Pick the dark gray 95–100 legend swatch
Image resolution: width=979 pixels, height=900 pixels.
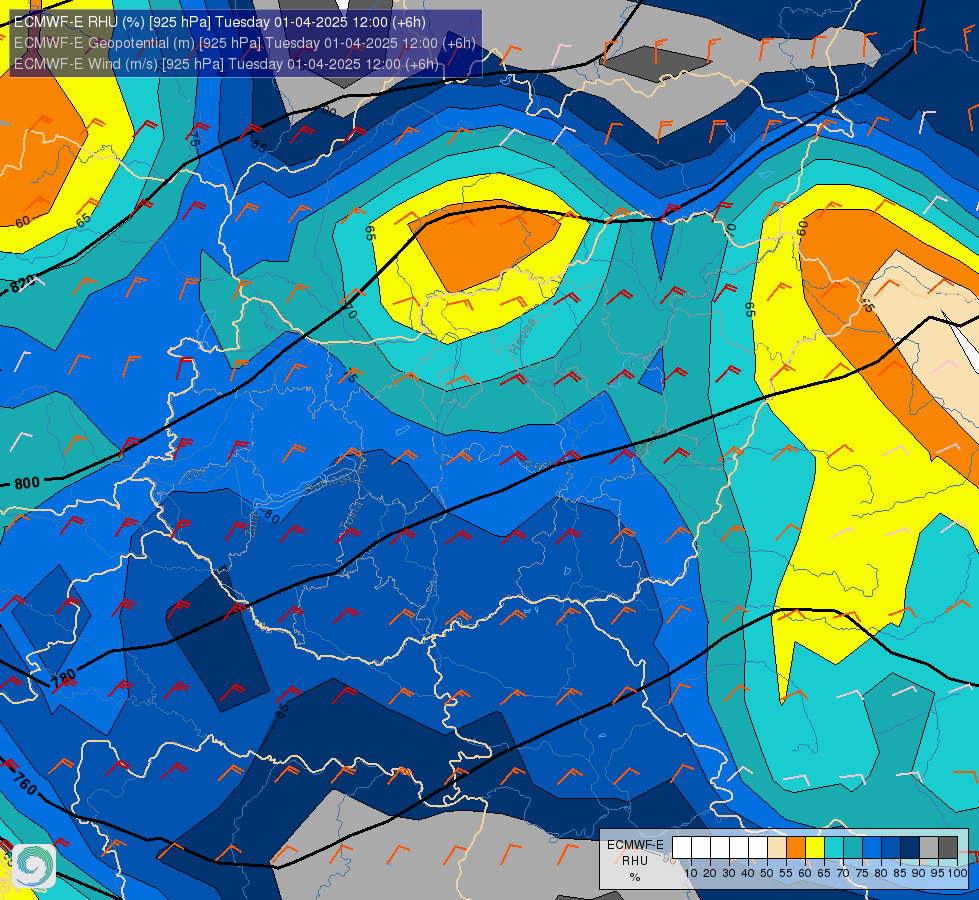click(948, 847)
